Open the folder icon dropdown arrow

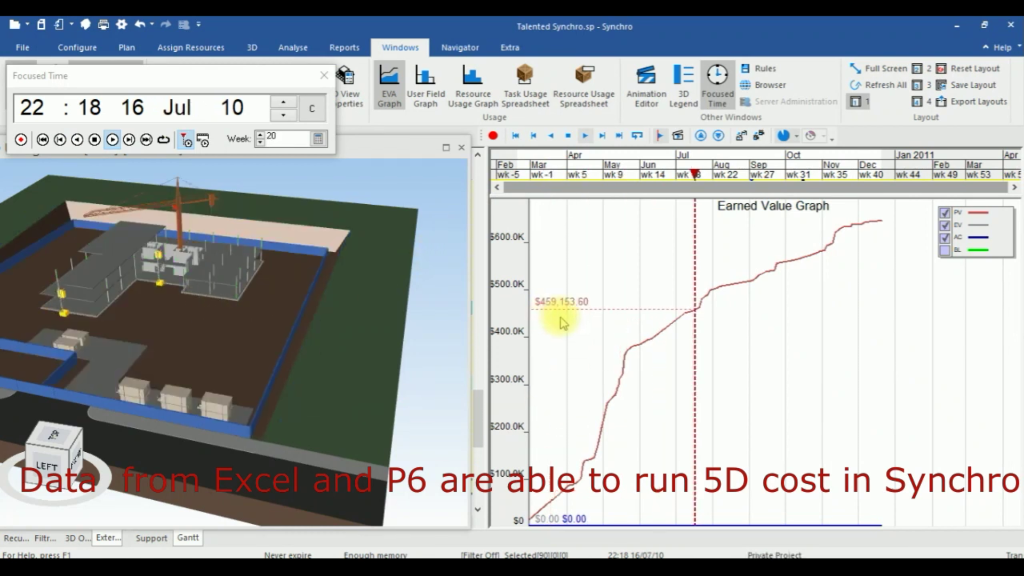tap(27, 25)
